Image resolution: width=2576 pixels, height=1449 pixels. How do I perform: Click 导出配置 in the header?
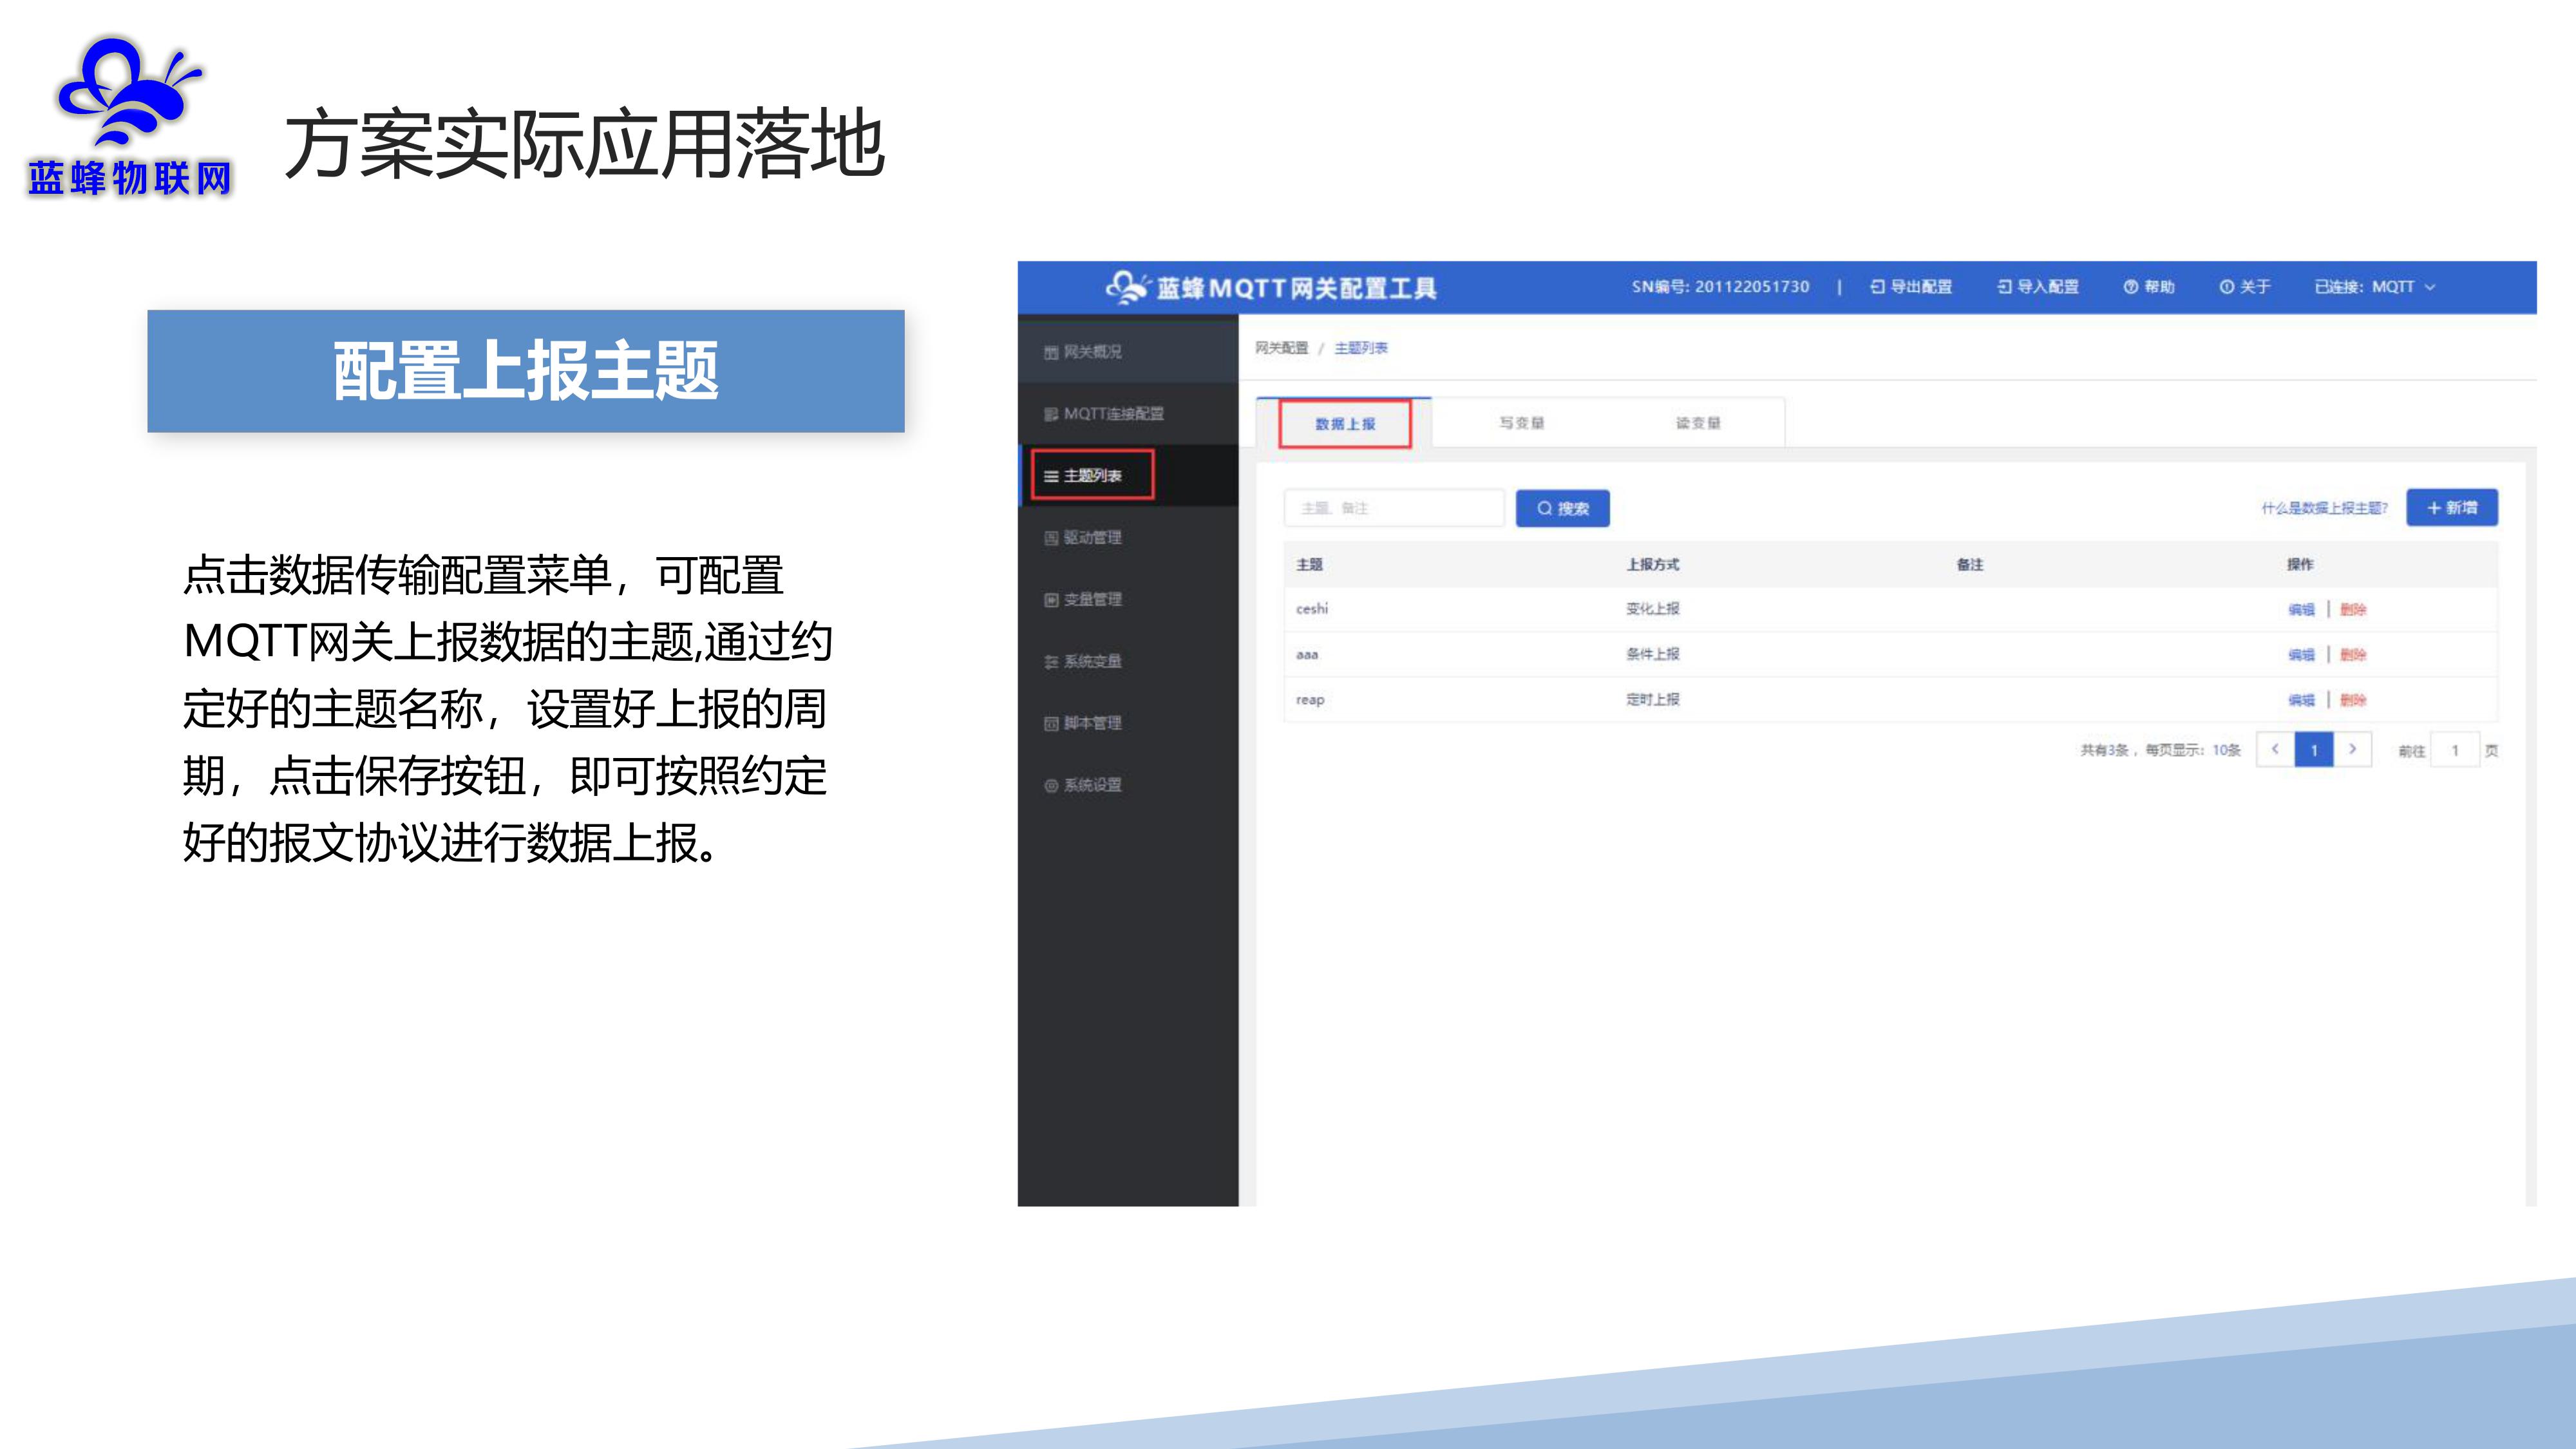pos(1911,287)
